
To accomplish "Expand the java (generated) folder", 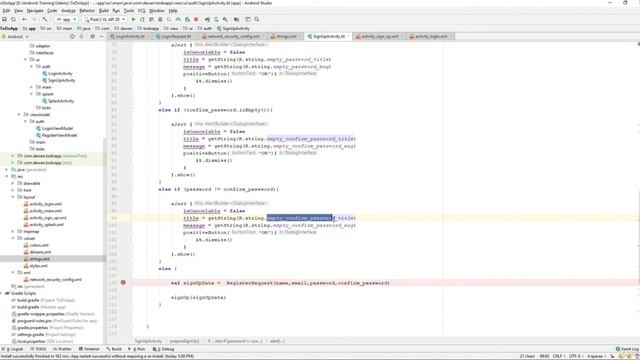I will click(7, 169).
